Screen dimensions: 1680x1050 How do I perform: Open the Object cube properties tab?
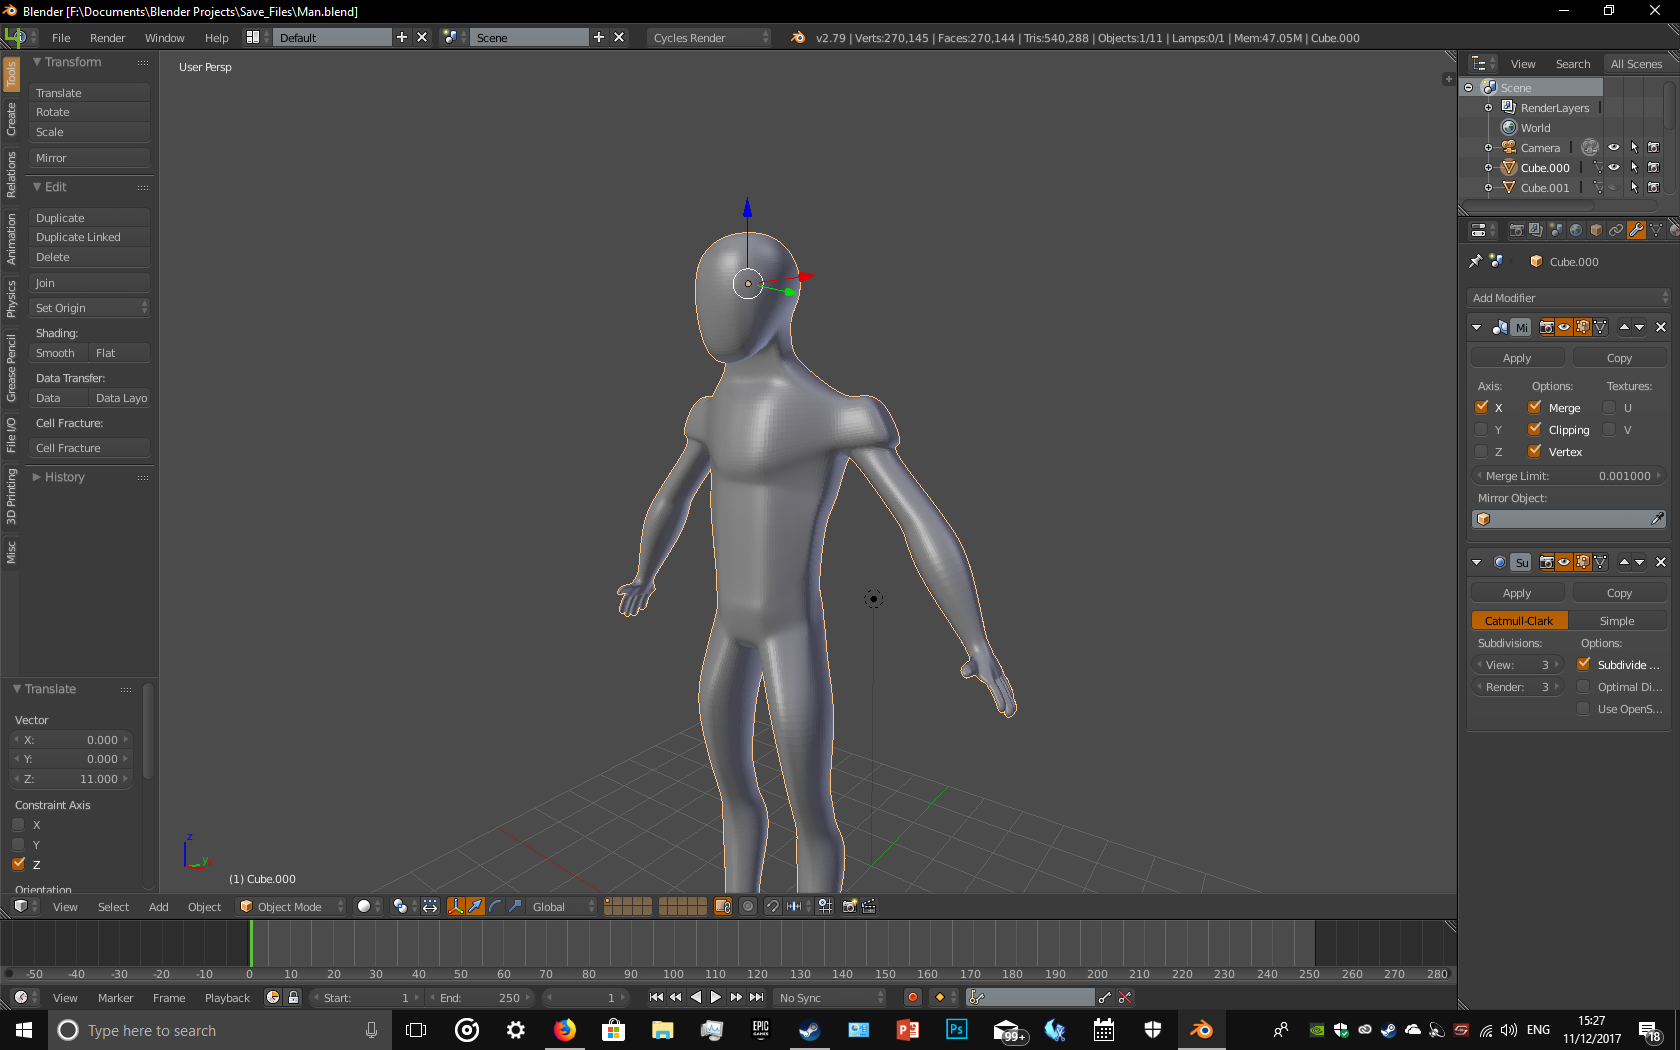[x=1596, y=230]
